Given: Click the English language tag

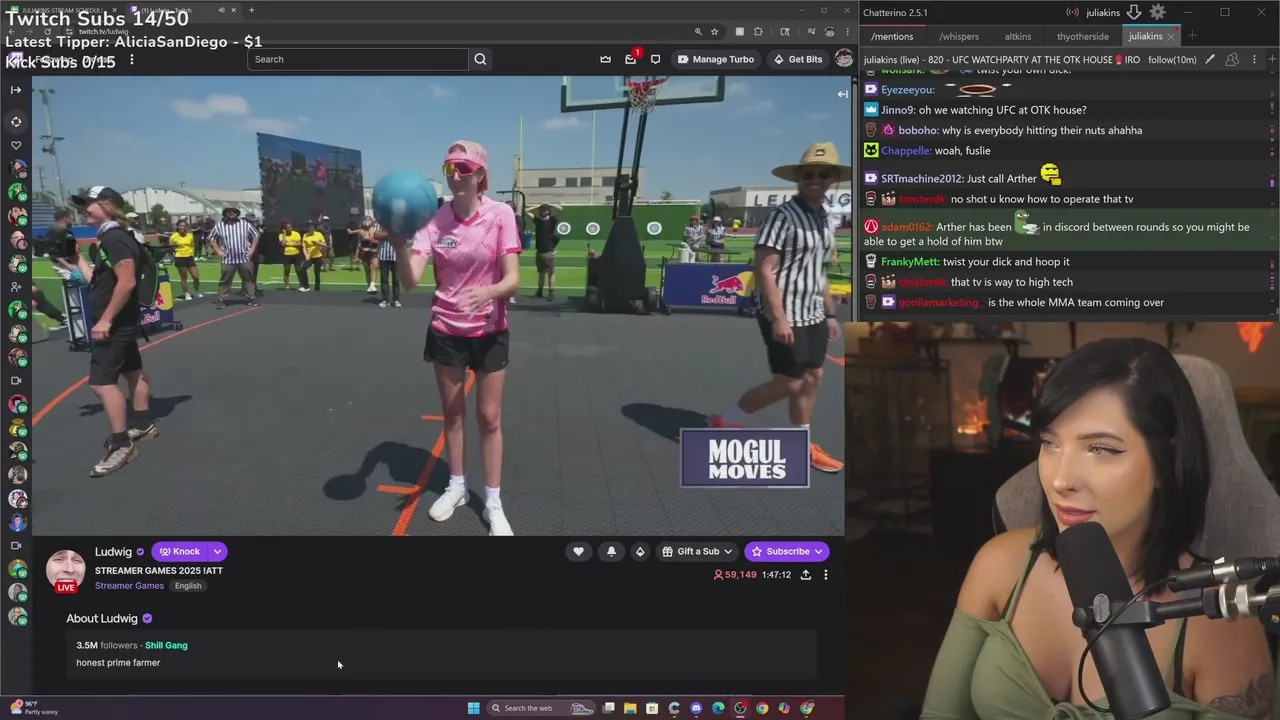Looking at the screenshot, I should (x=188, y=586).
